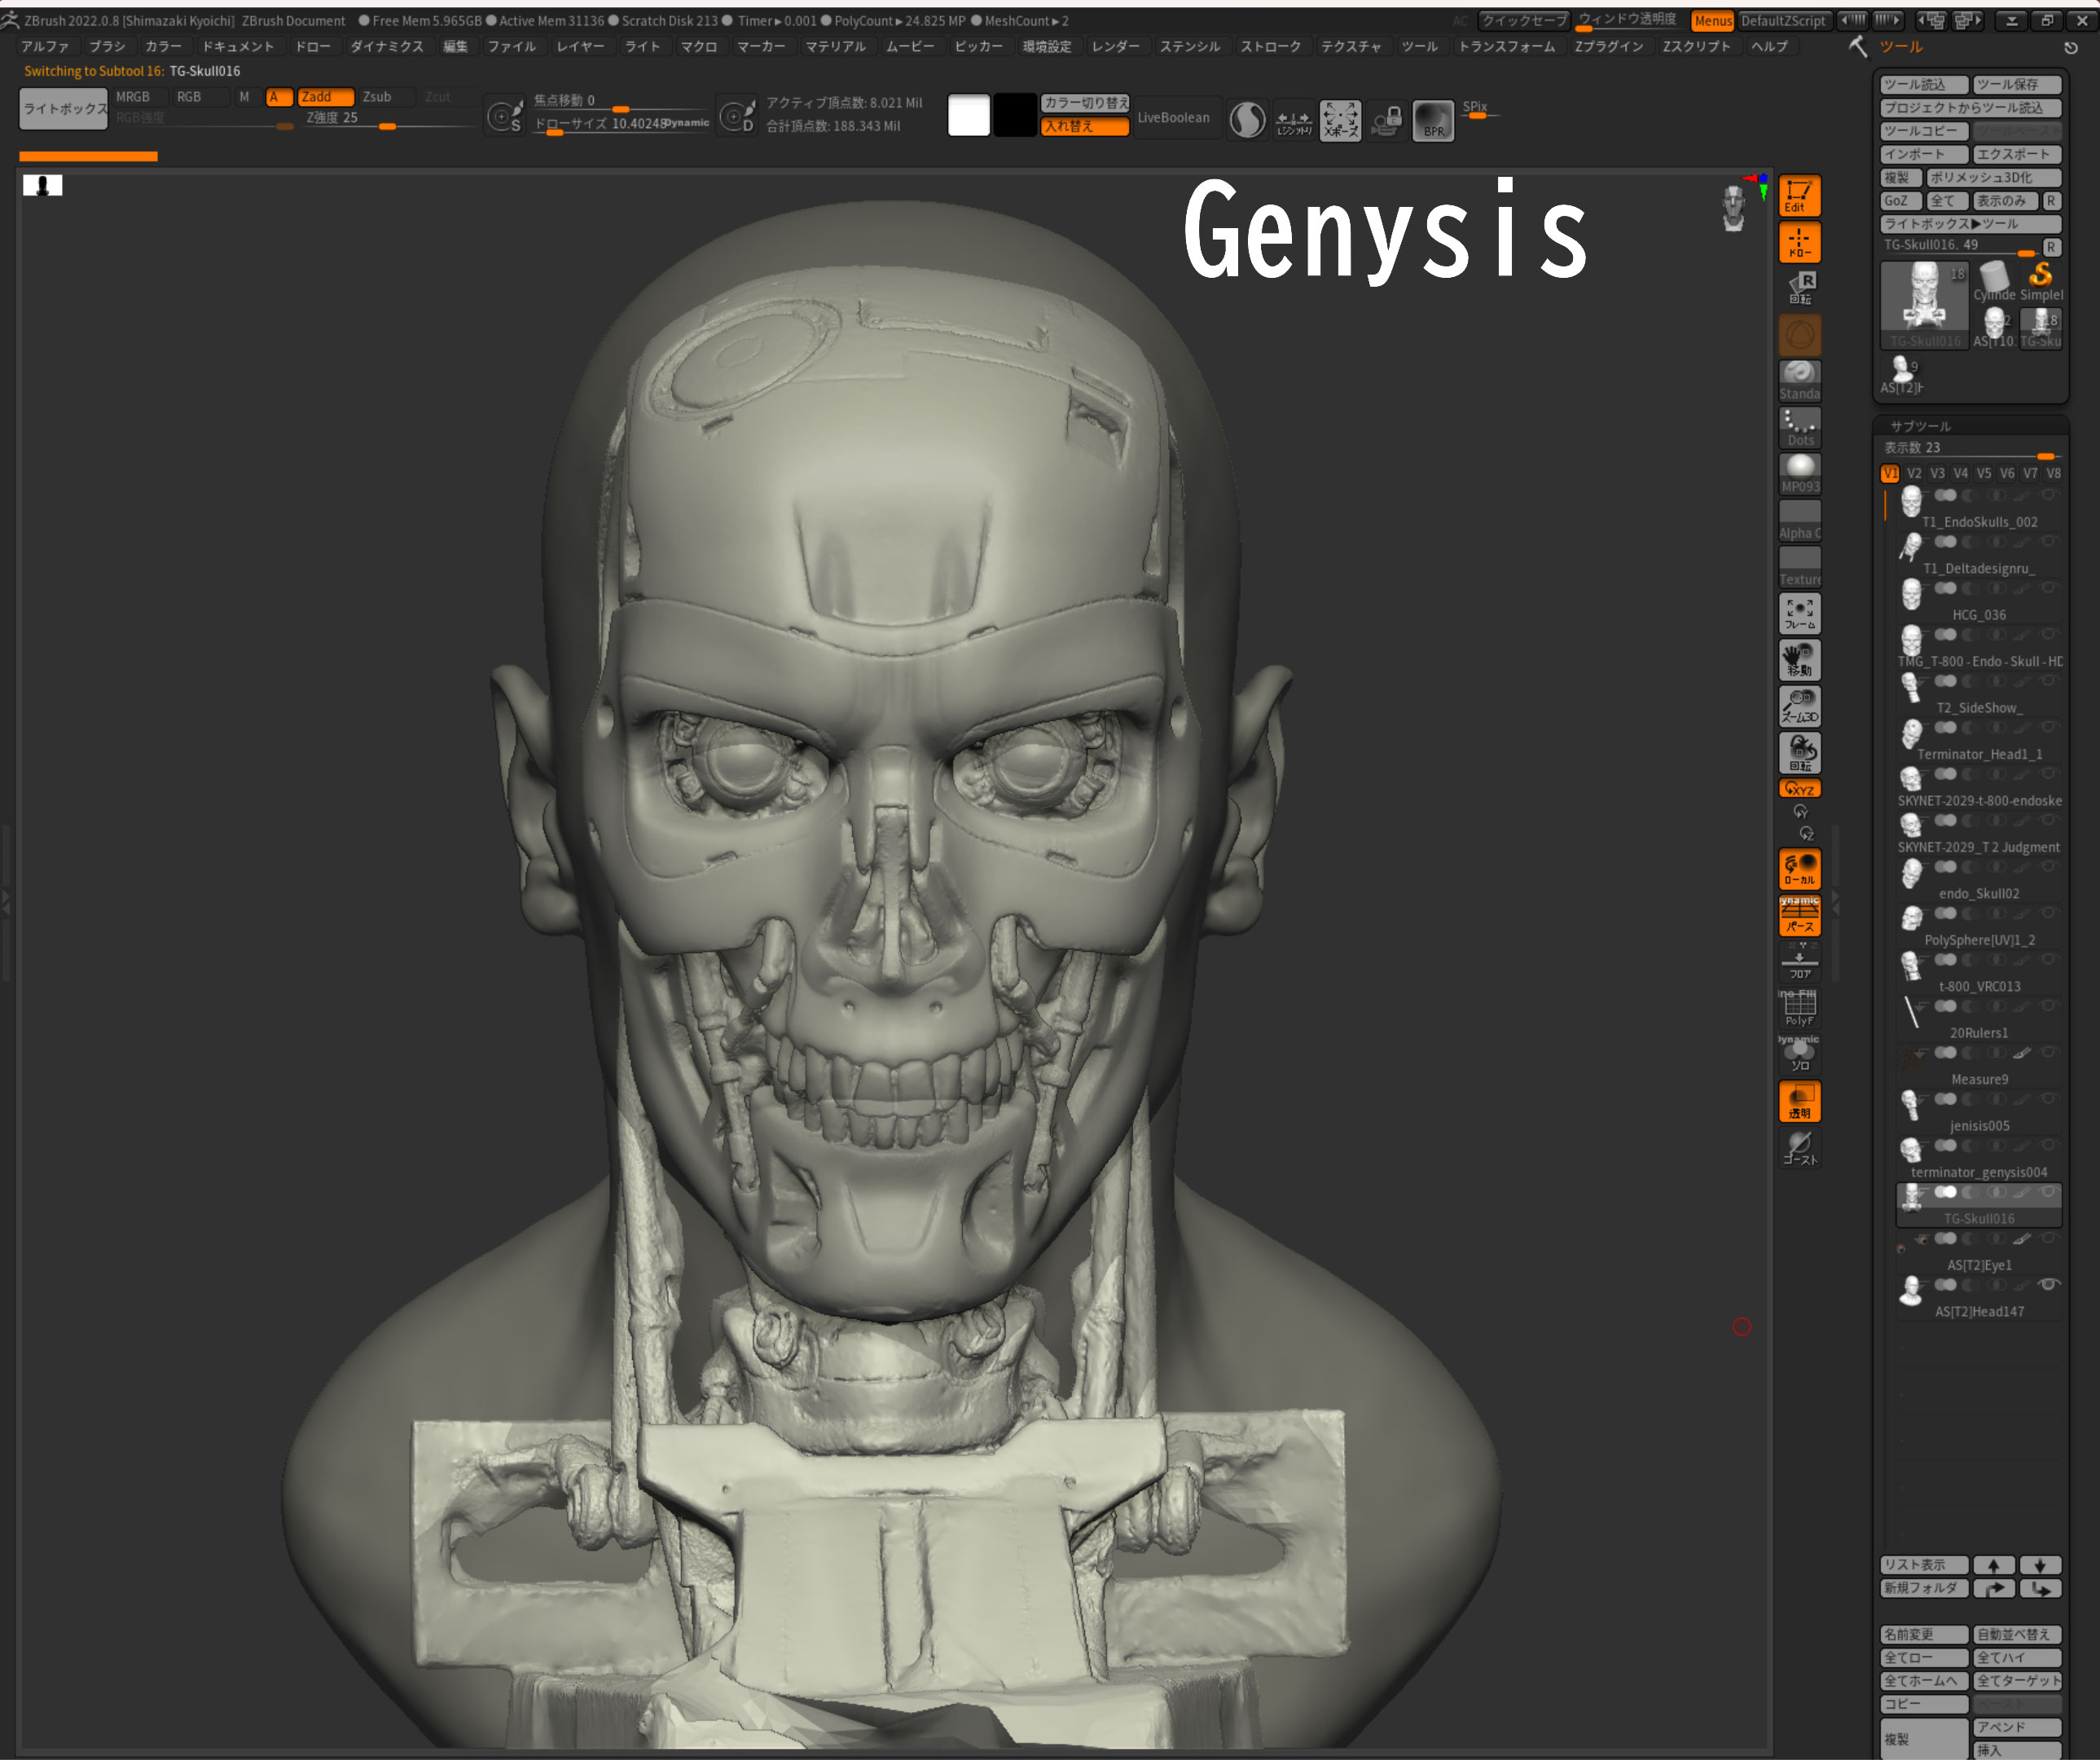The image size is (2100, 1760).
Task: Click the Menus toggle button
Action: [x=1713, y=21]
